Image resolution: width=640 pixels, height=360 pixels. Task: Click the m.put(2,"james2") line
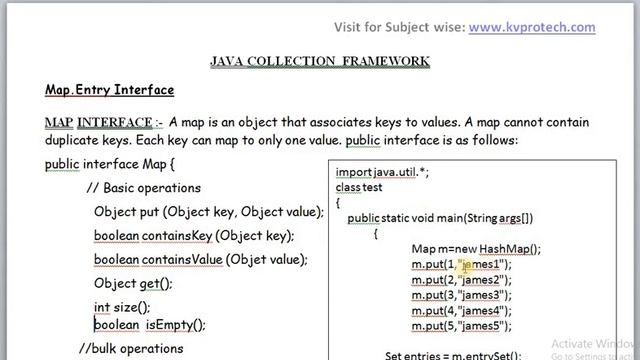(x=461, y=280)
